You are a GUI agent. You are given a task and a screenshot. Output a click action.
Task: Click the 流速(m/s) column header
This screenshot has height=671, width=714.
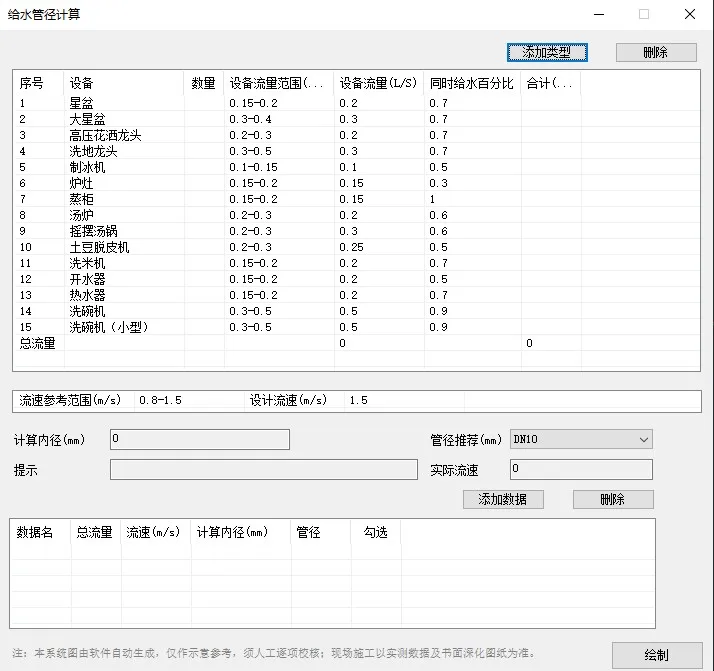156,532
